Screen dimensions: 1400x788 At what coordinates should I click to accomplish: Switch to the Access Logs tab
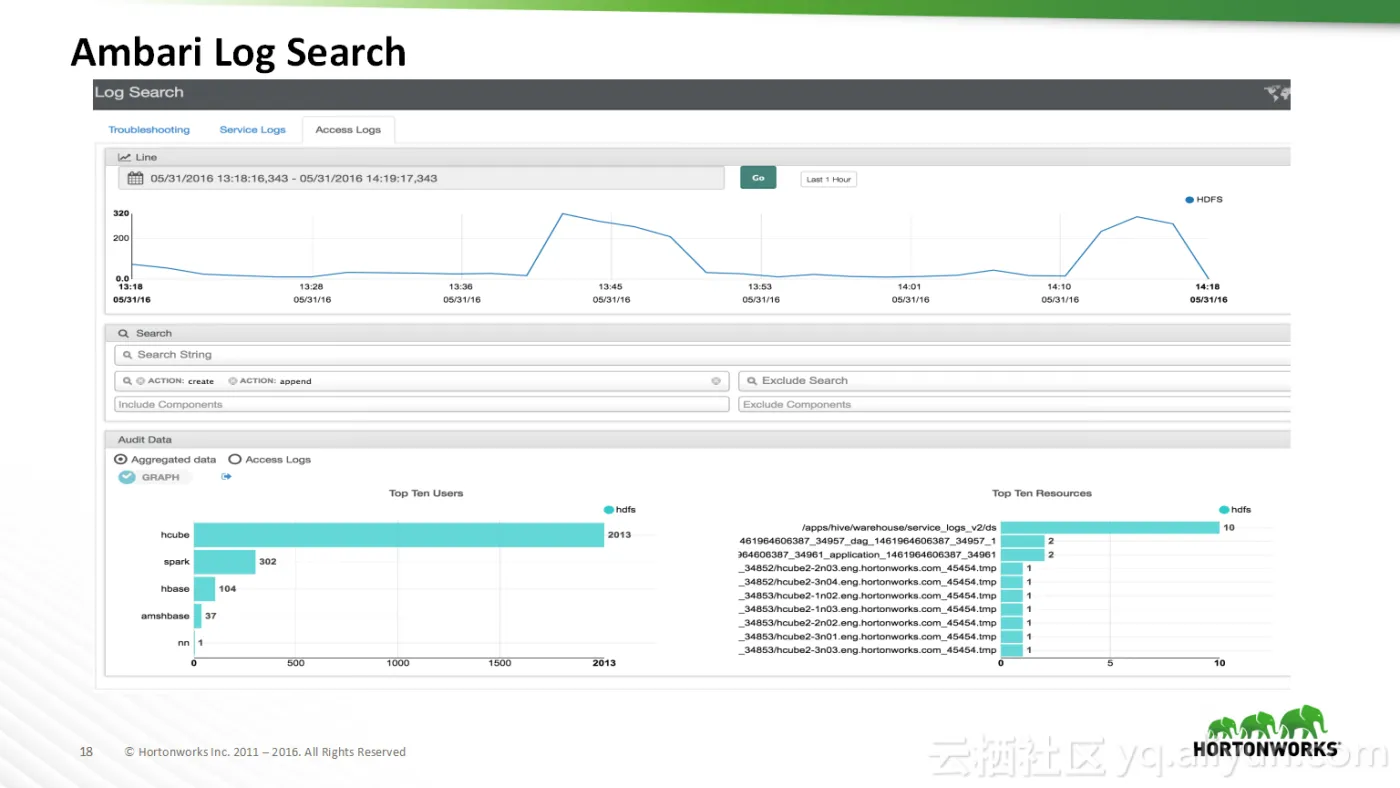click(x=348, y=130)
